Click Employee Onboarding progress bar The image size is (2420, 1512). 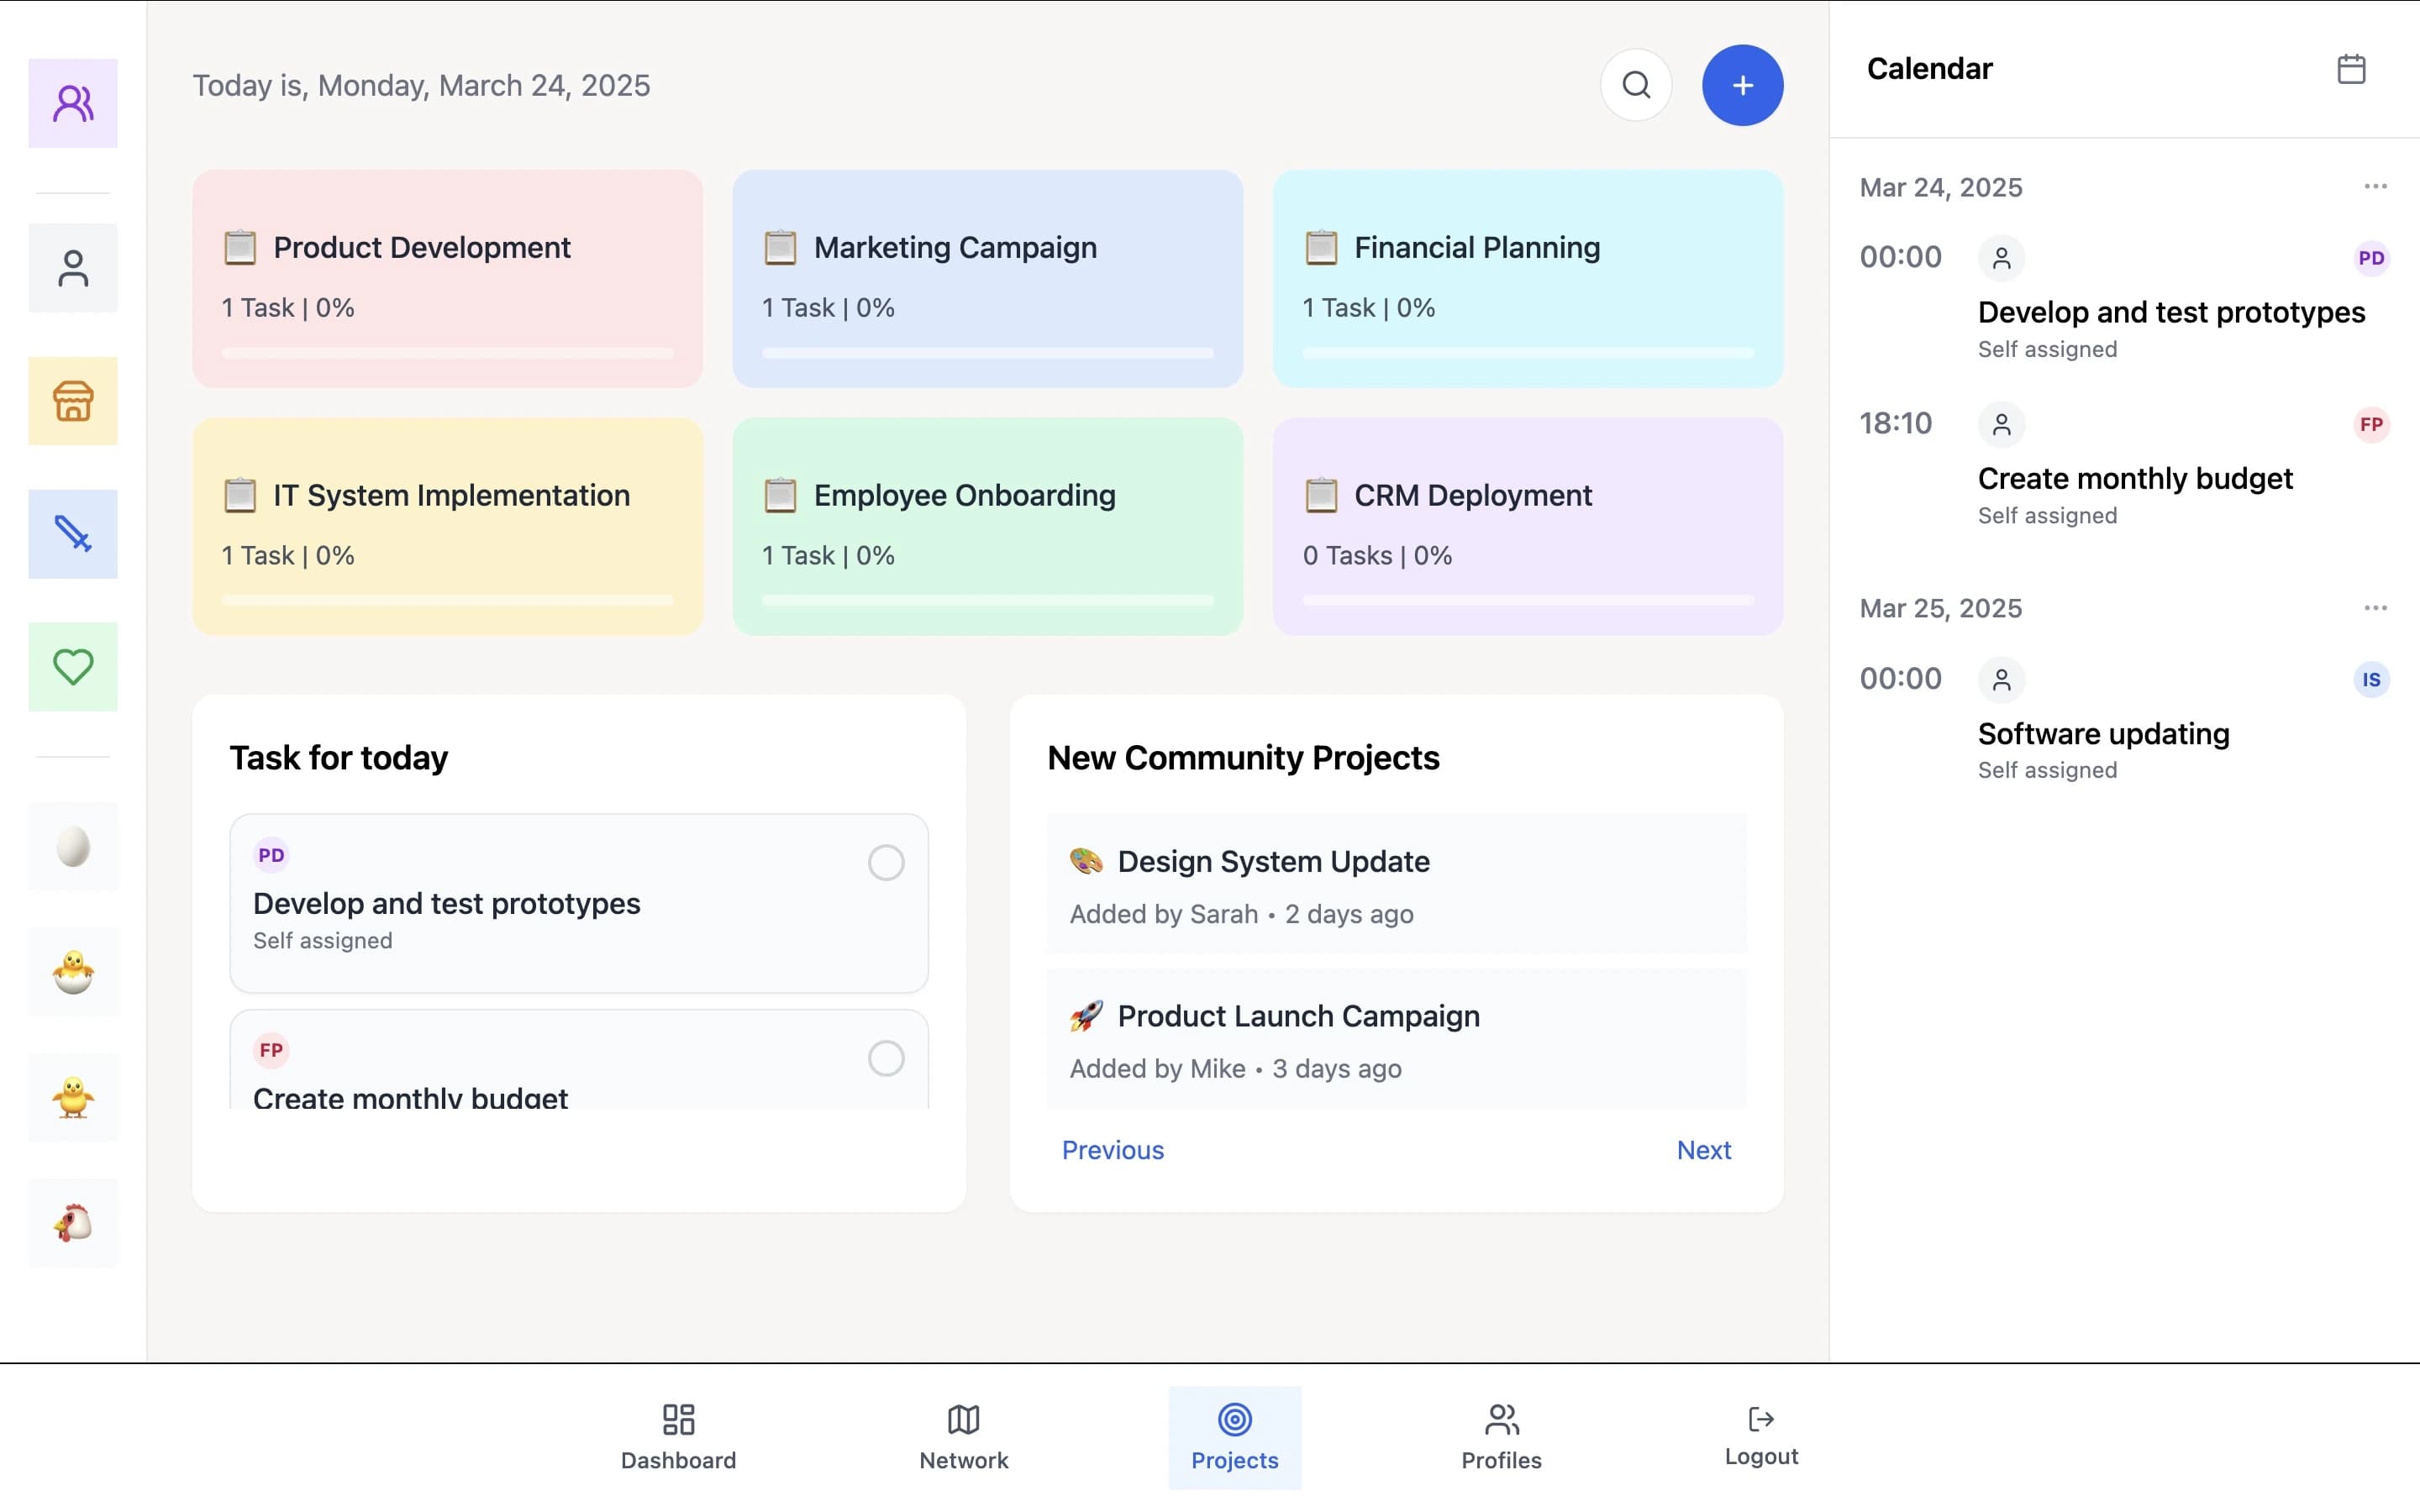pyautogui.click(x=988, y=600)
